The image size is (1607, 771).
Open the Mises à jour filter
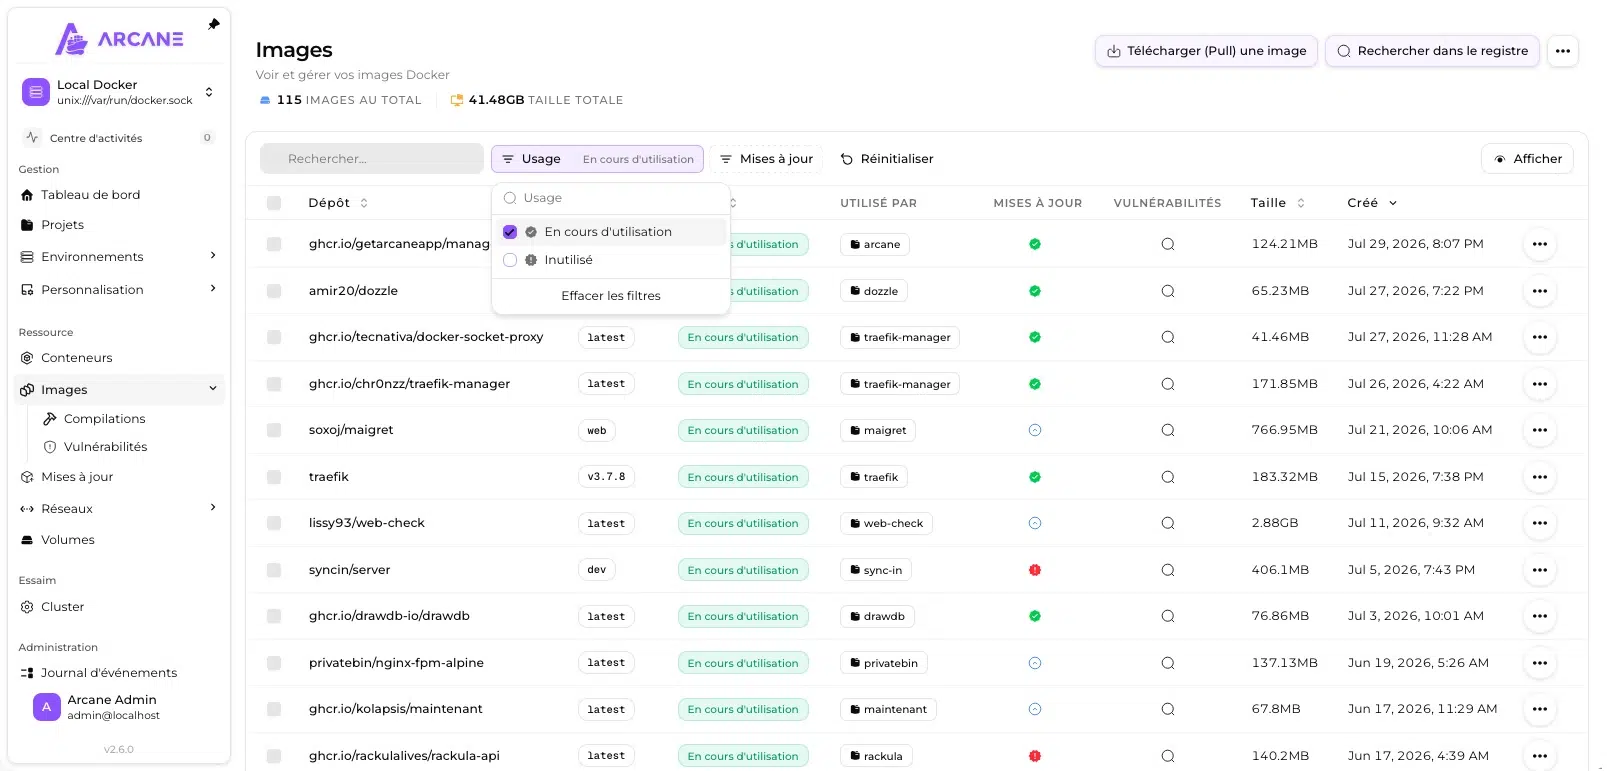click(x=766, y=159)
